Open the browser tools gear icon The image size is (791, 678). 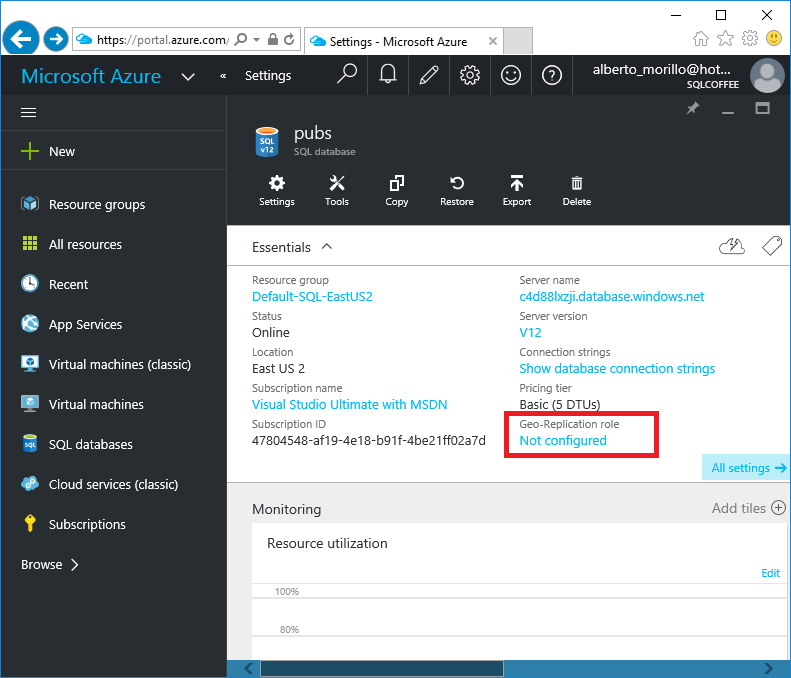pyautogui.click(x=750, y=38)
